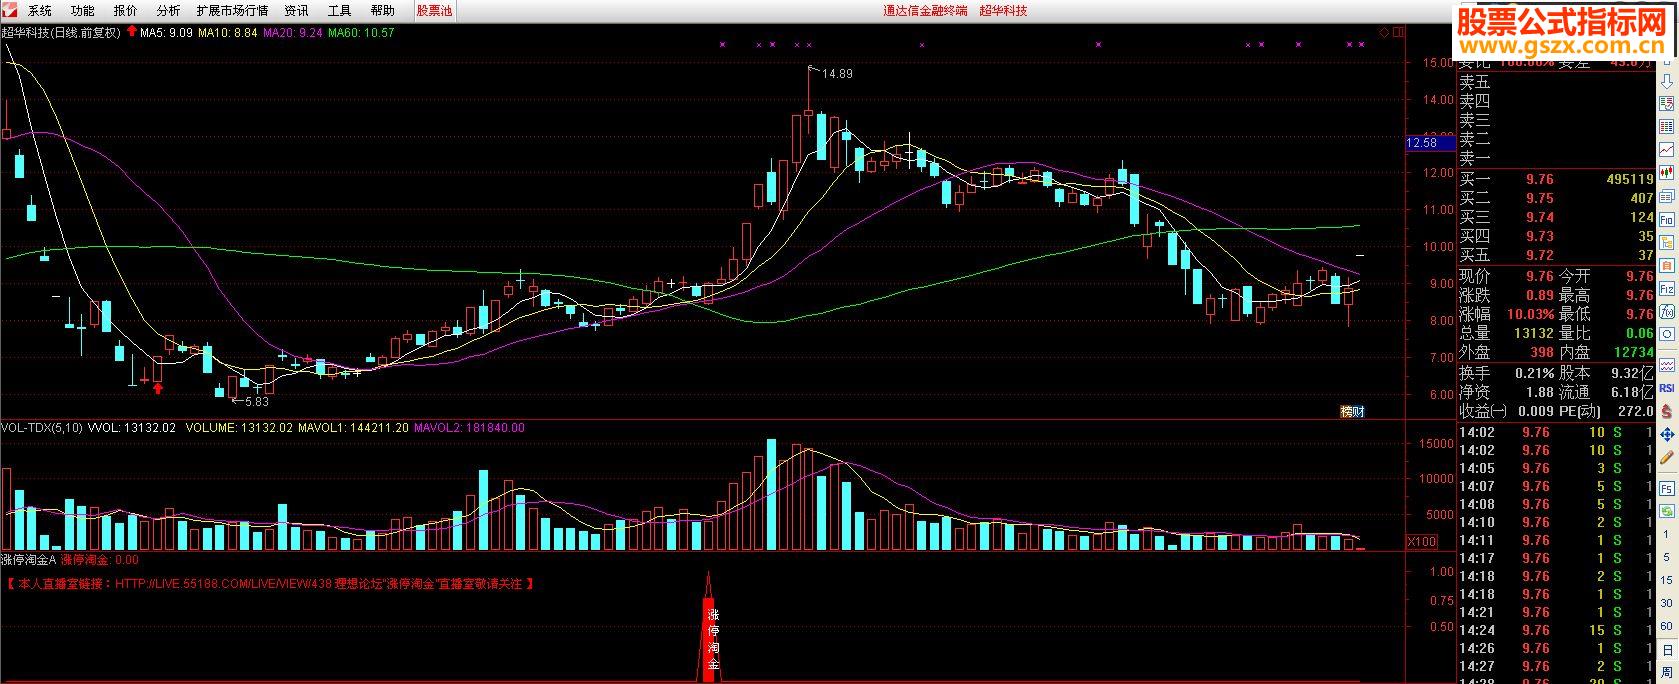The image size is (1679, 684).
Task: Click the diamond icon above the price axis
Action: coord(1384,32)
